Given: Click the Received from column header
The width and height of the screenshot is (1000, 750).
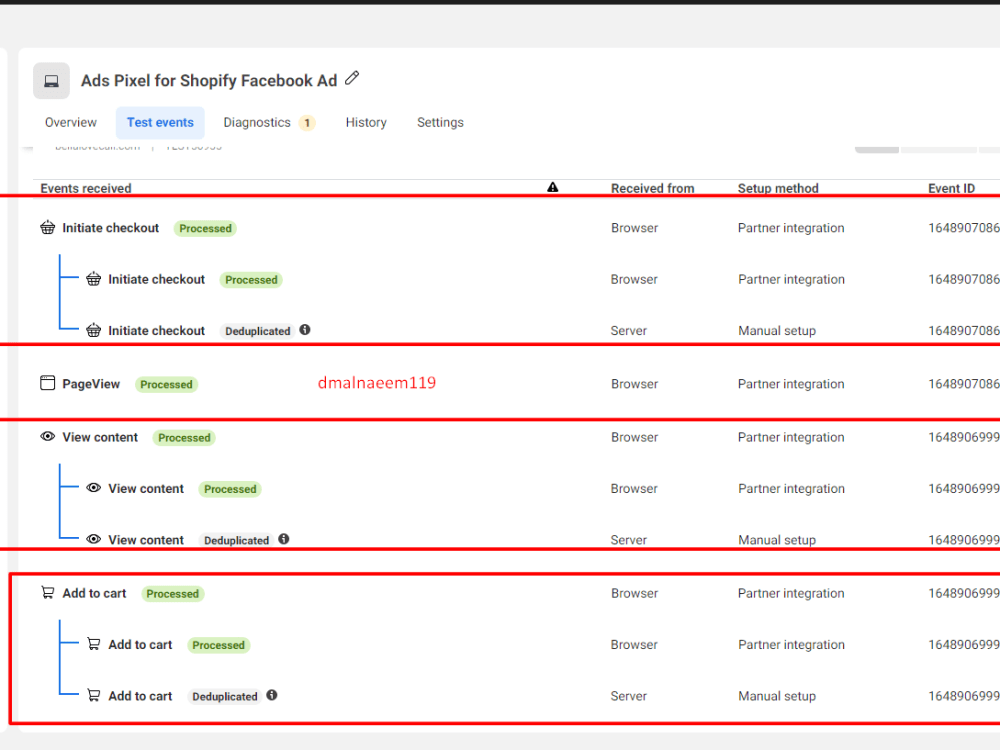Looking at the screenshot, I should pos(653,188).
